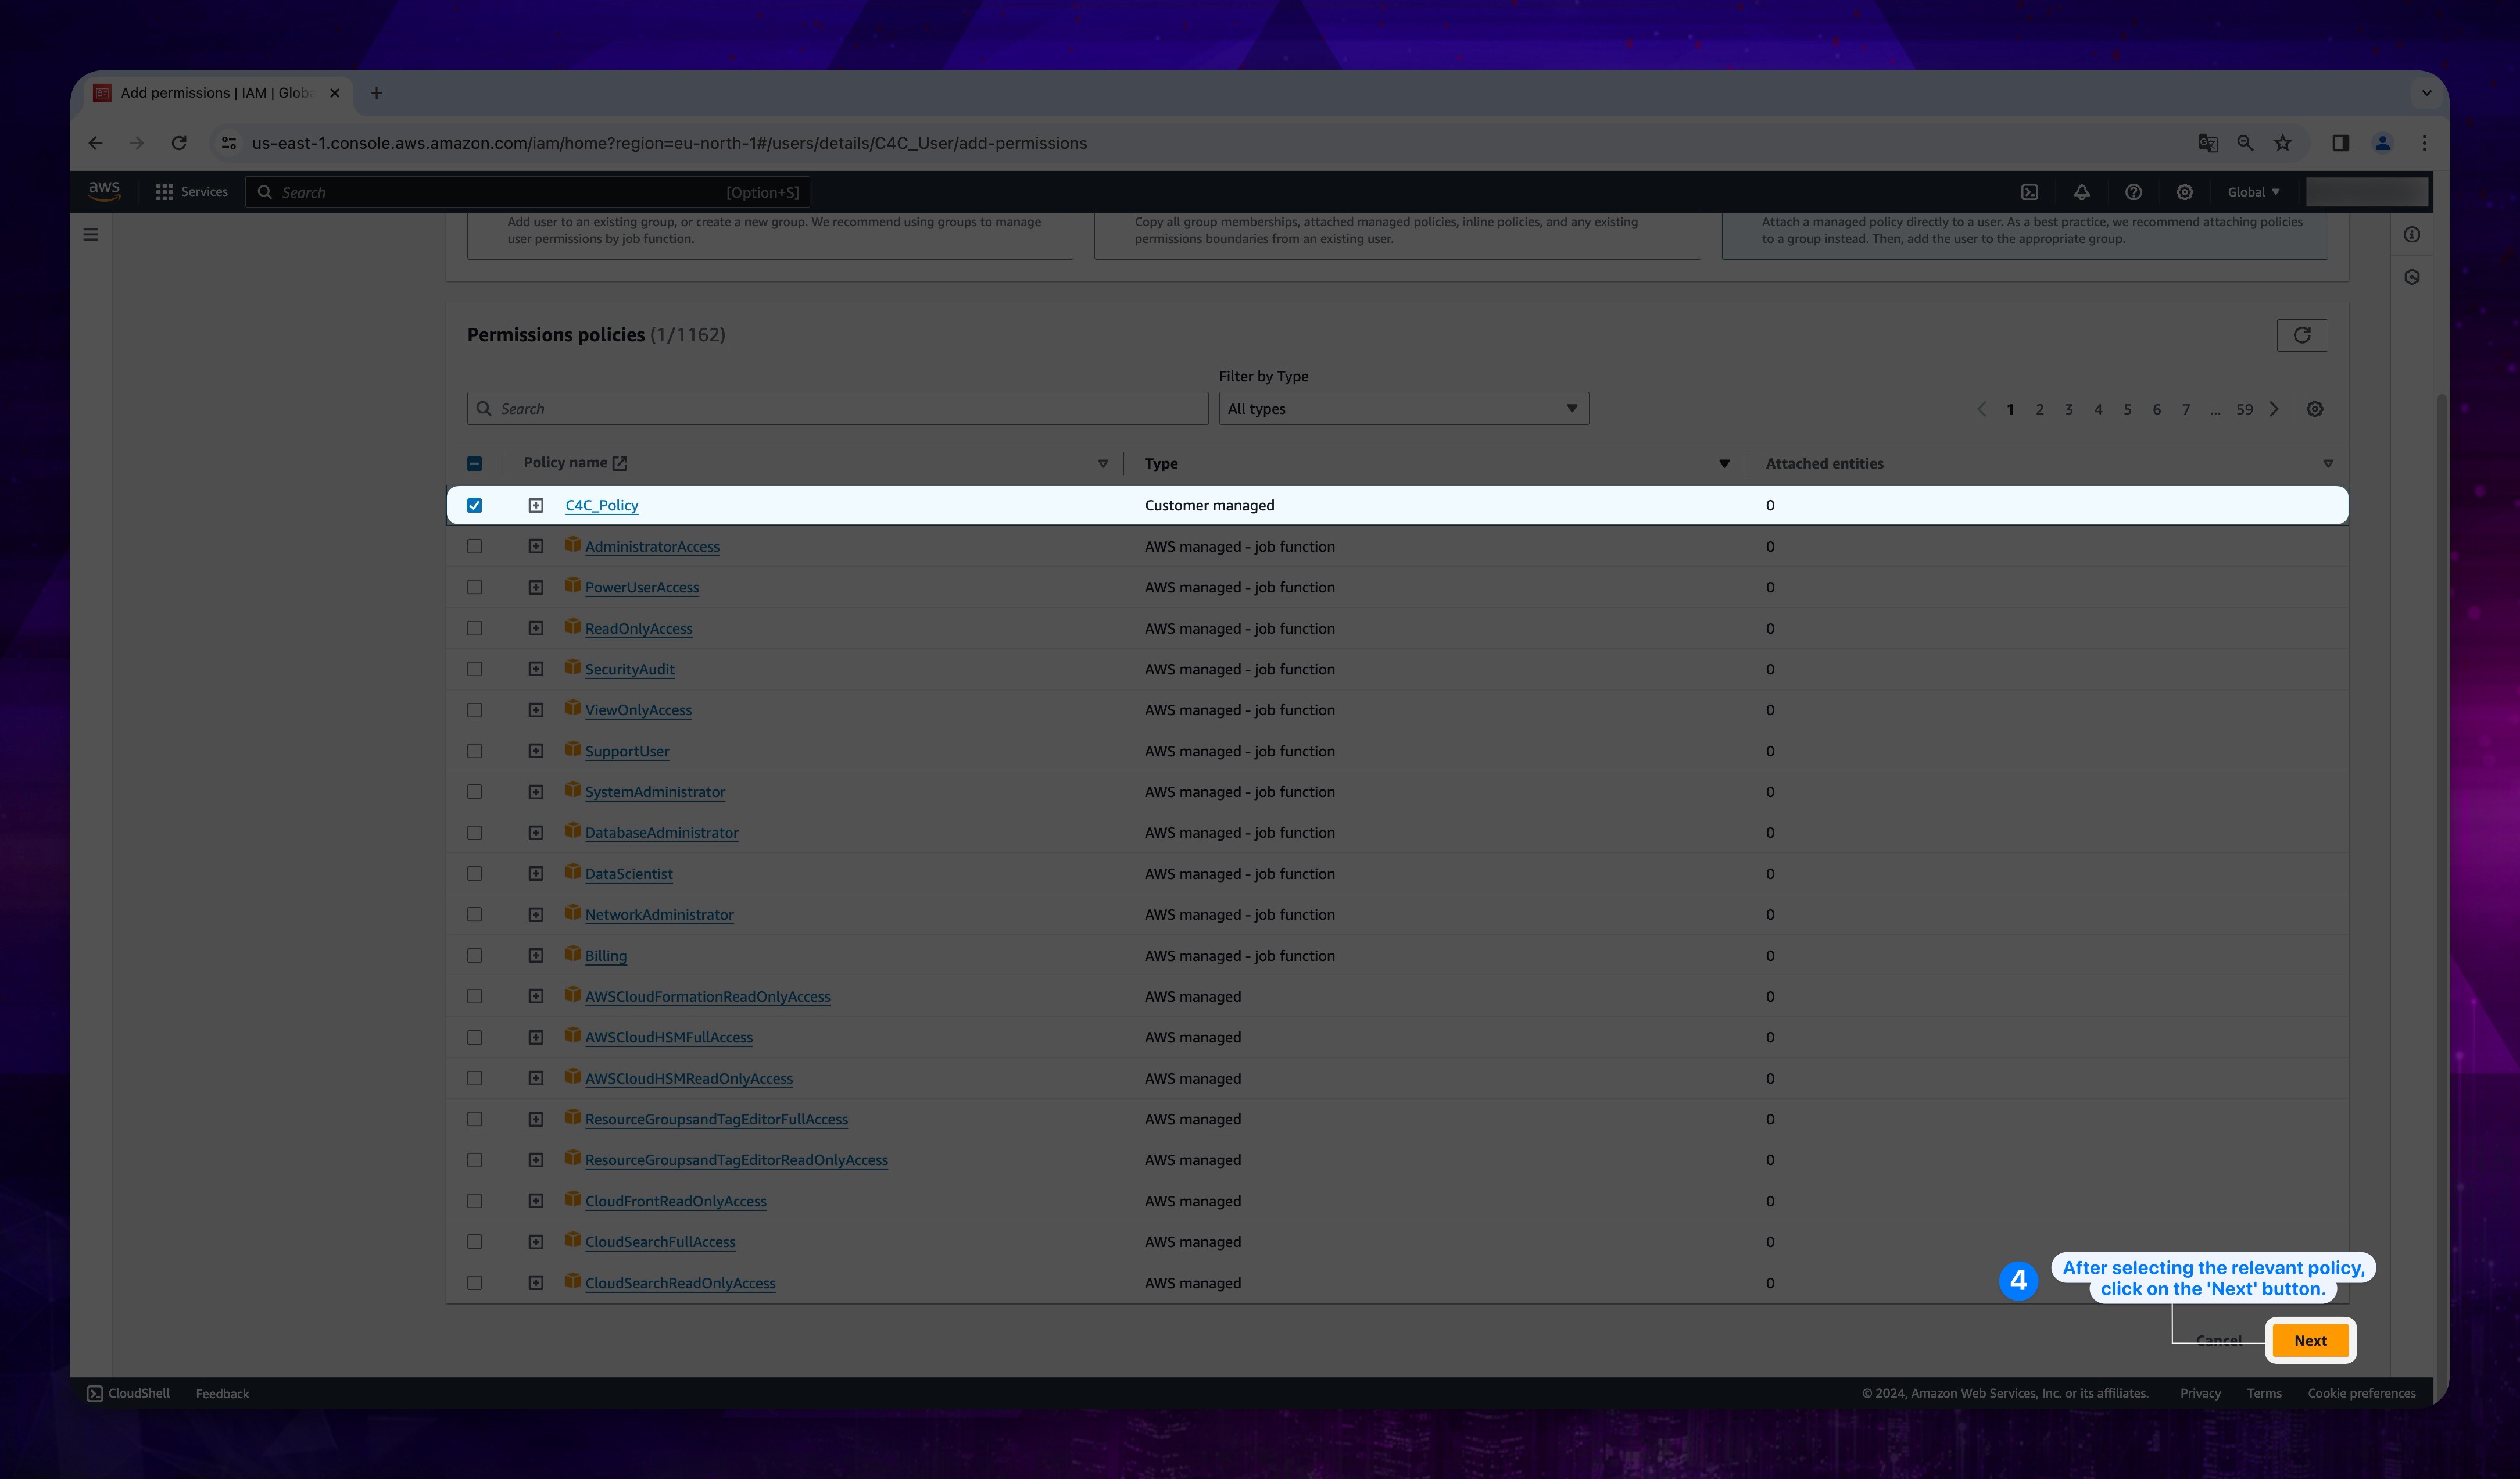The image size is (2520, 1479).
Task: Click the browser address bar URL
Action: (669, 143)
